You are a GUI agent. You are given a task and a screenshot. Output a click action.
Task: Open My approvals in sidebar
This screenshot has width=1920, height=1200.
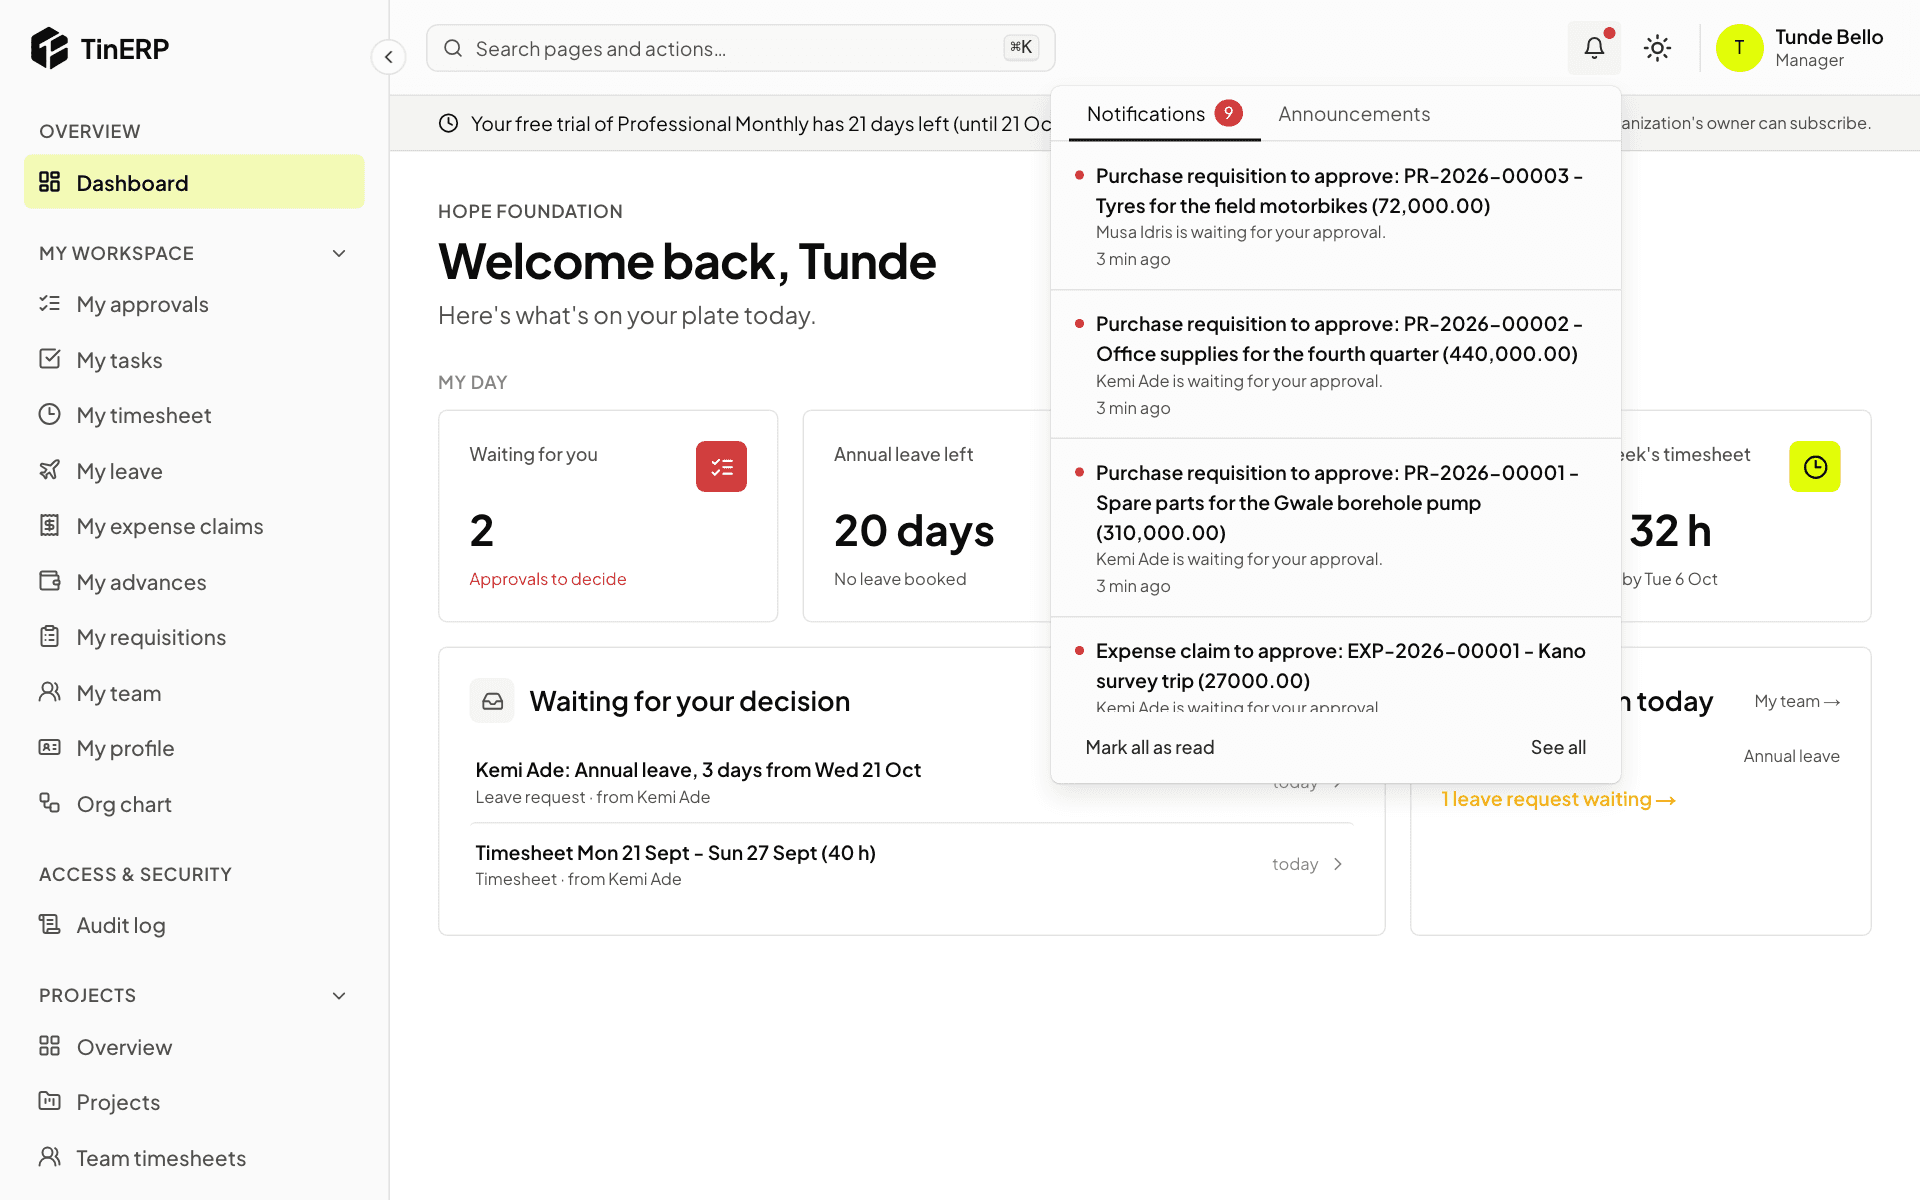tap(194, 304)
